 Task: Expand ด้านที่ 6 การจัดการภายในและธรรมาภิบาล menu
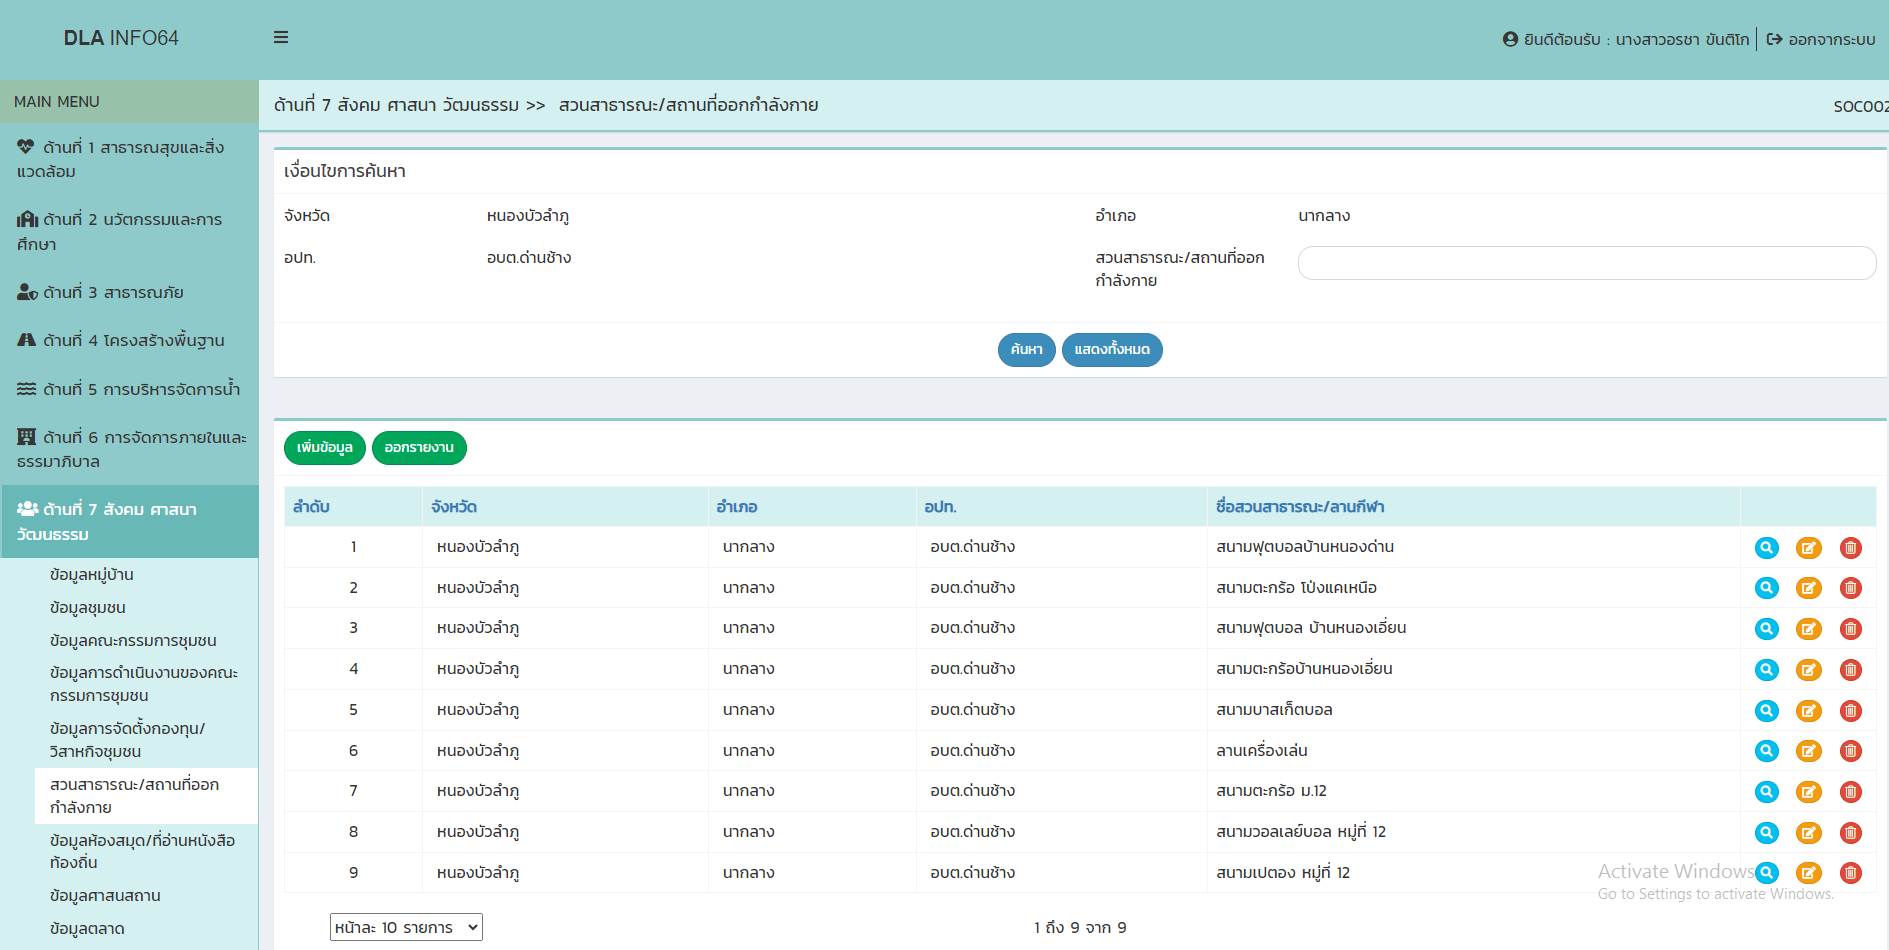click(129, 449)
